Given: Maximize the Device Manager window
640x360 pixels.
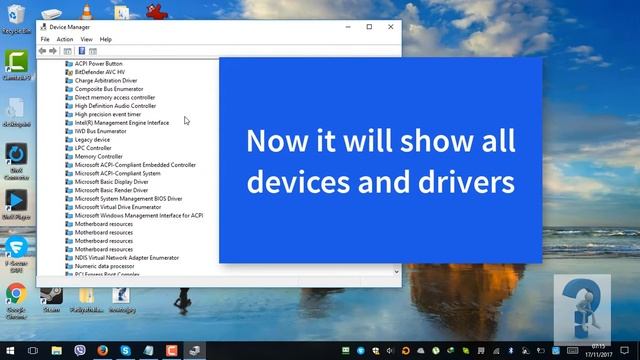Looking at the screenshot, I should tap(369, 27).
